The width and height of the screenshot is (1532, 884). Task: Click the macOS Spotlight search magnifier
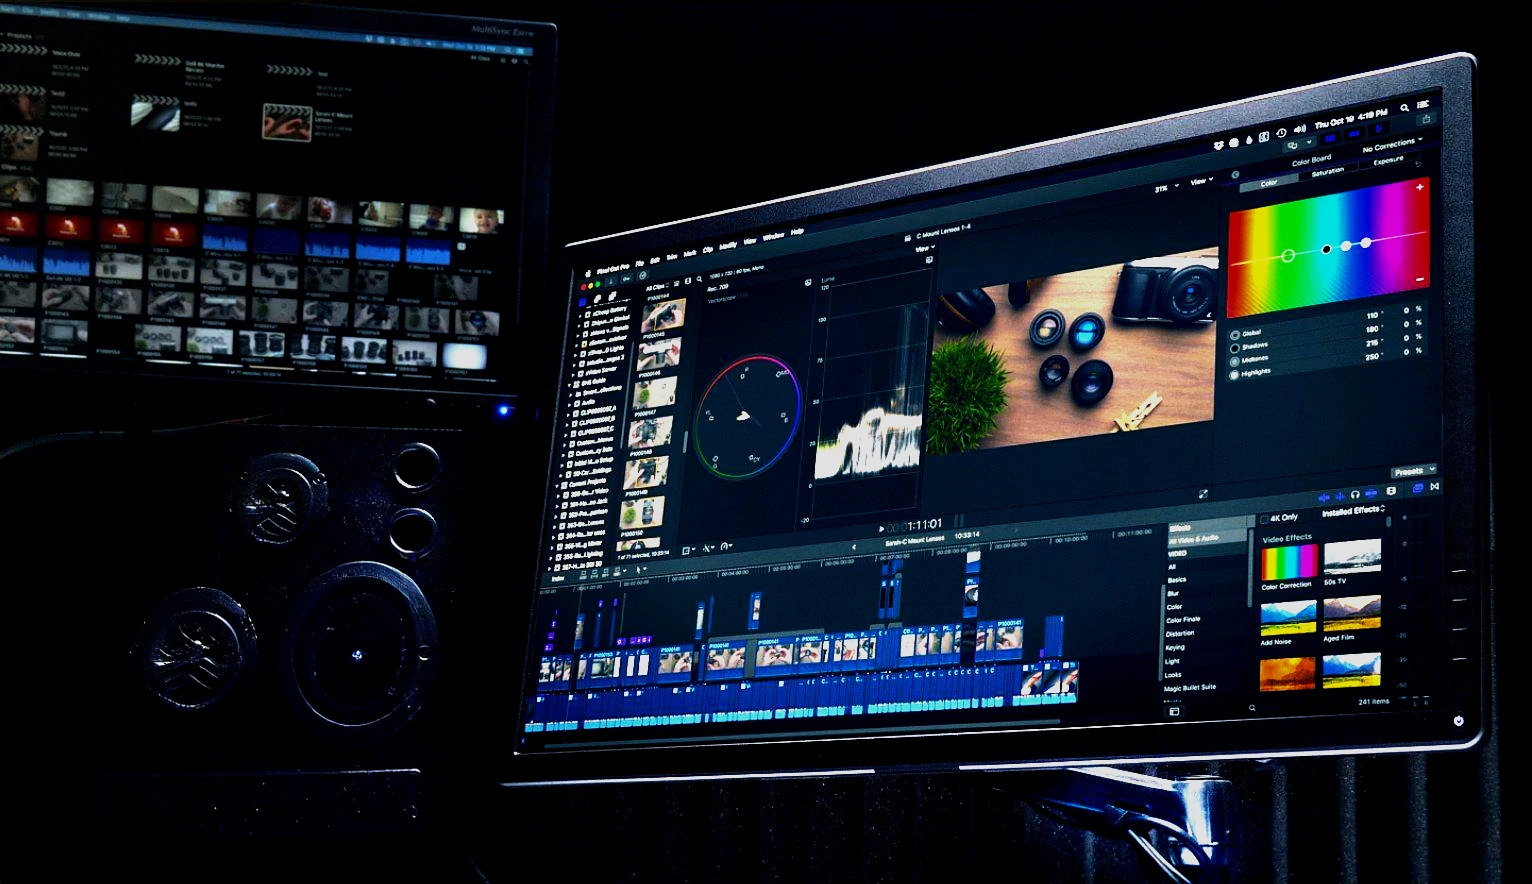tap(1404, 108)
